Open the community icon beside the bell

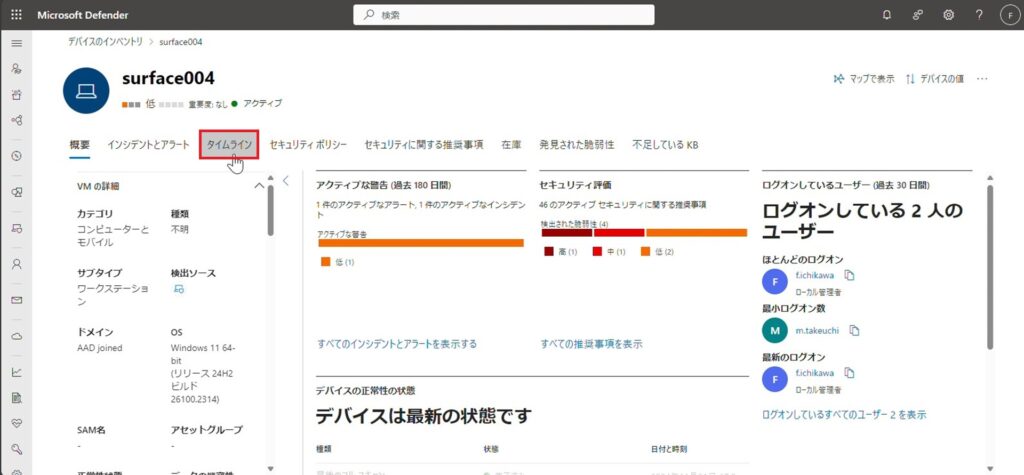tap(918, 14)
